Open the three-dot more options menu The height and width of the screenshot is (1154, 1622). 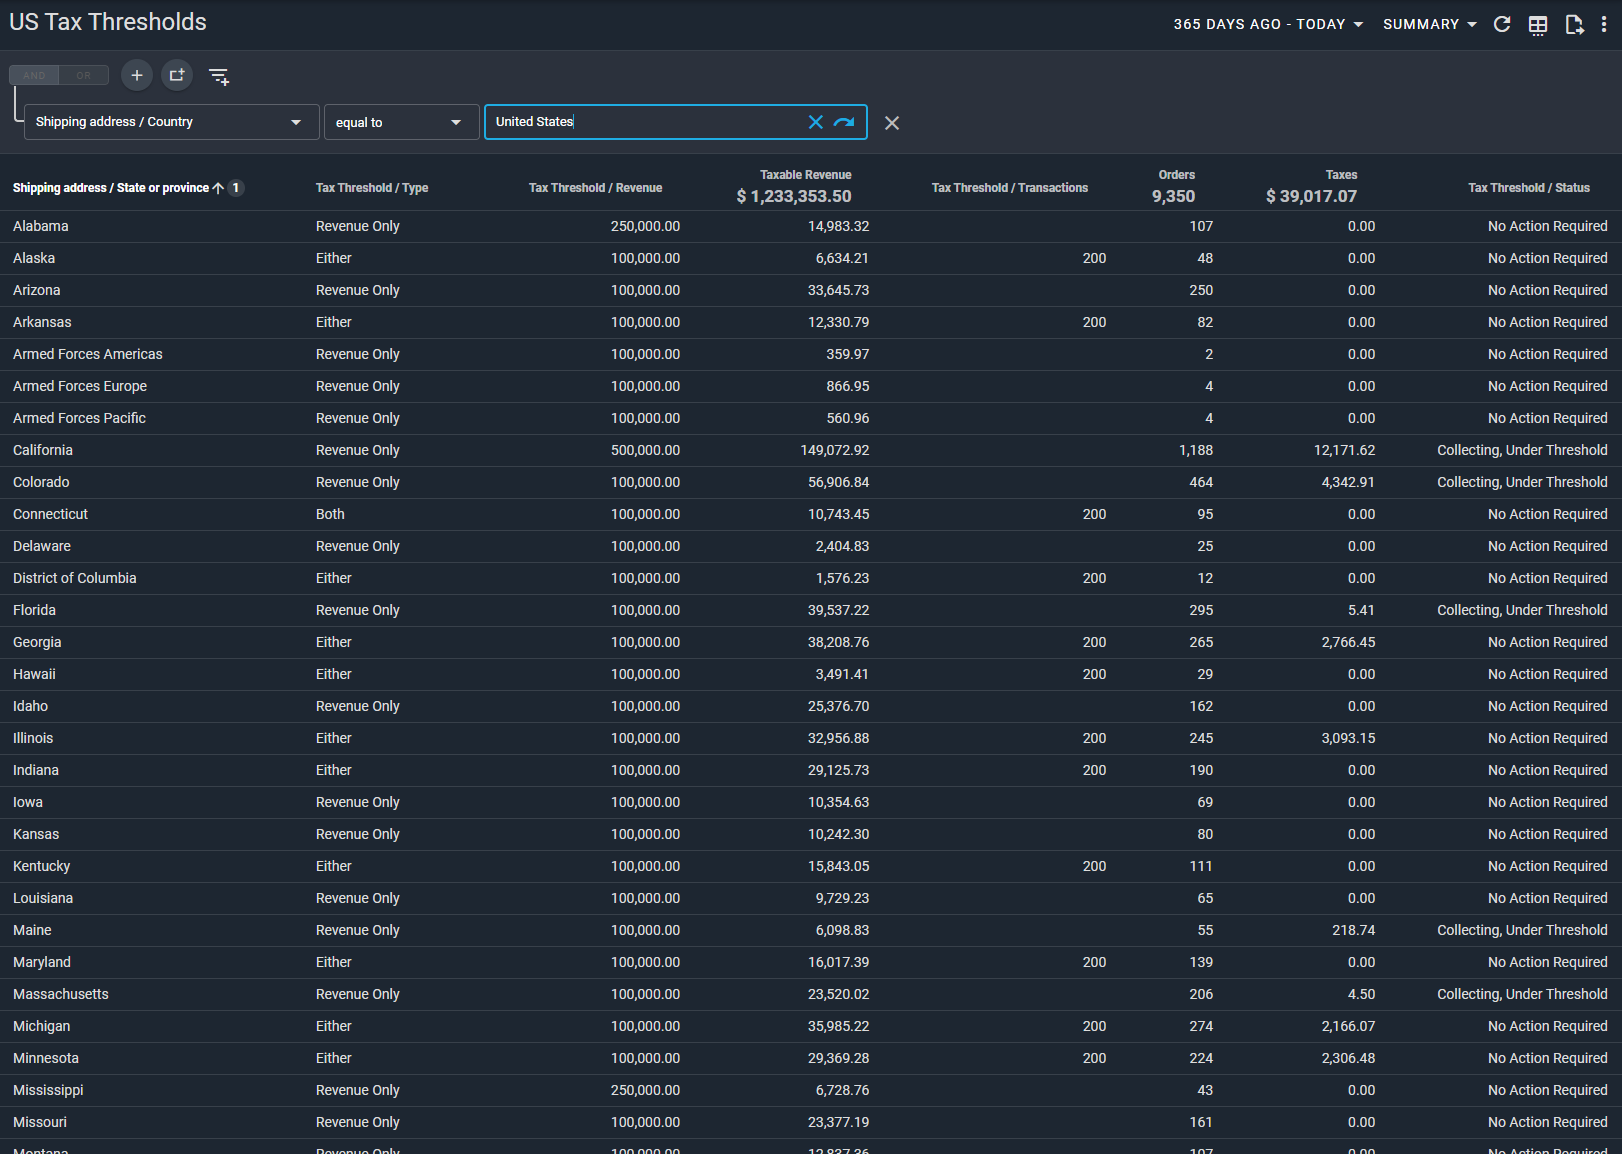[x=1604, y=24]
